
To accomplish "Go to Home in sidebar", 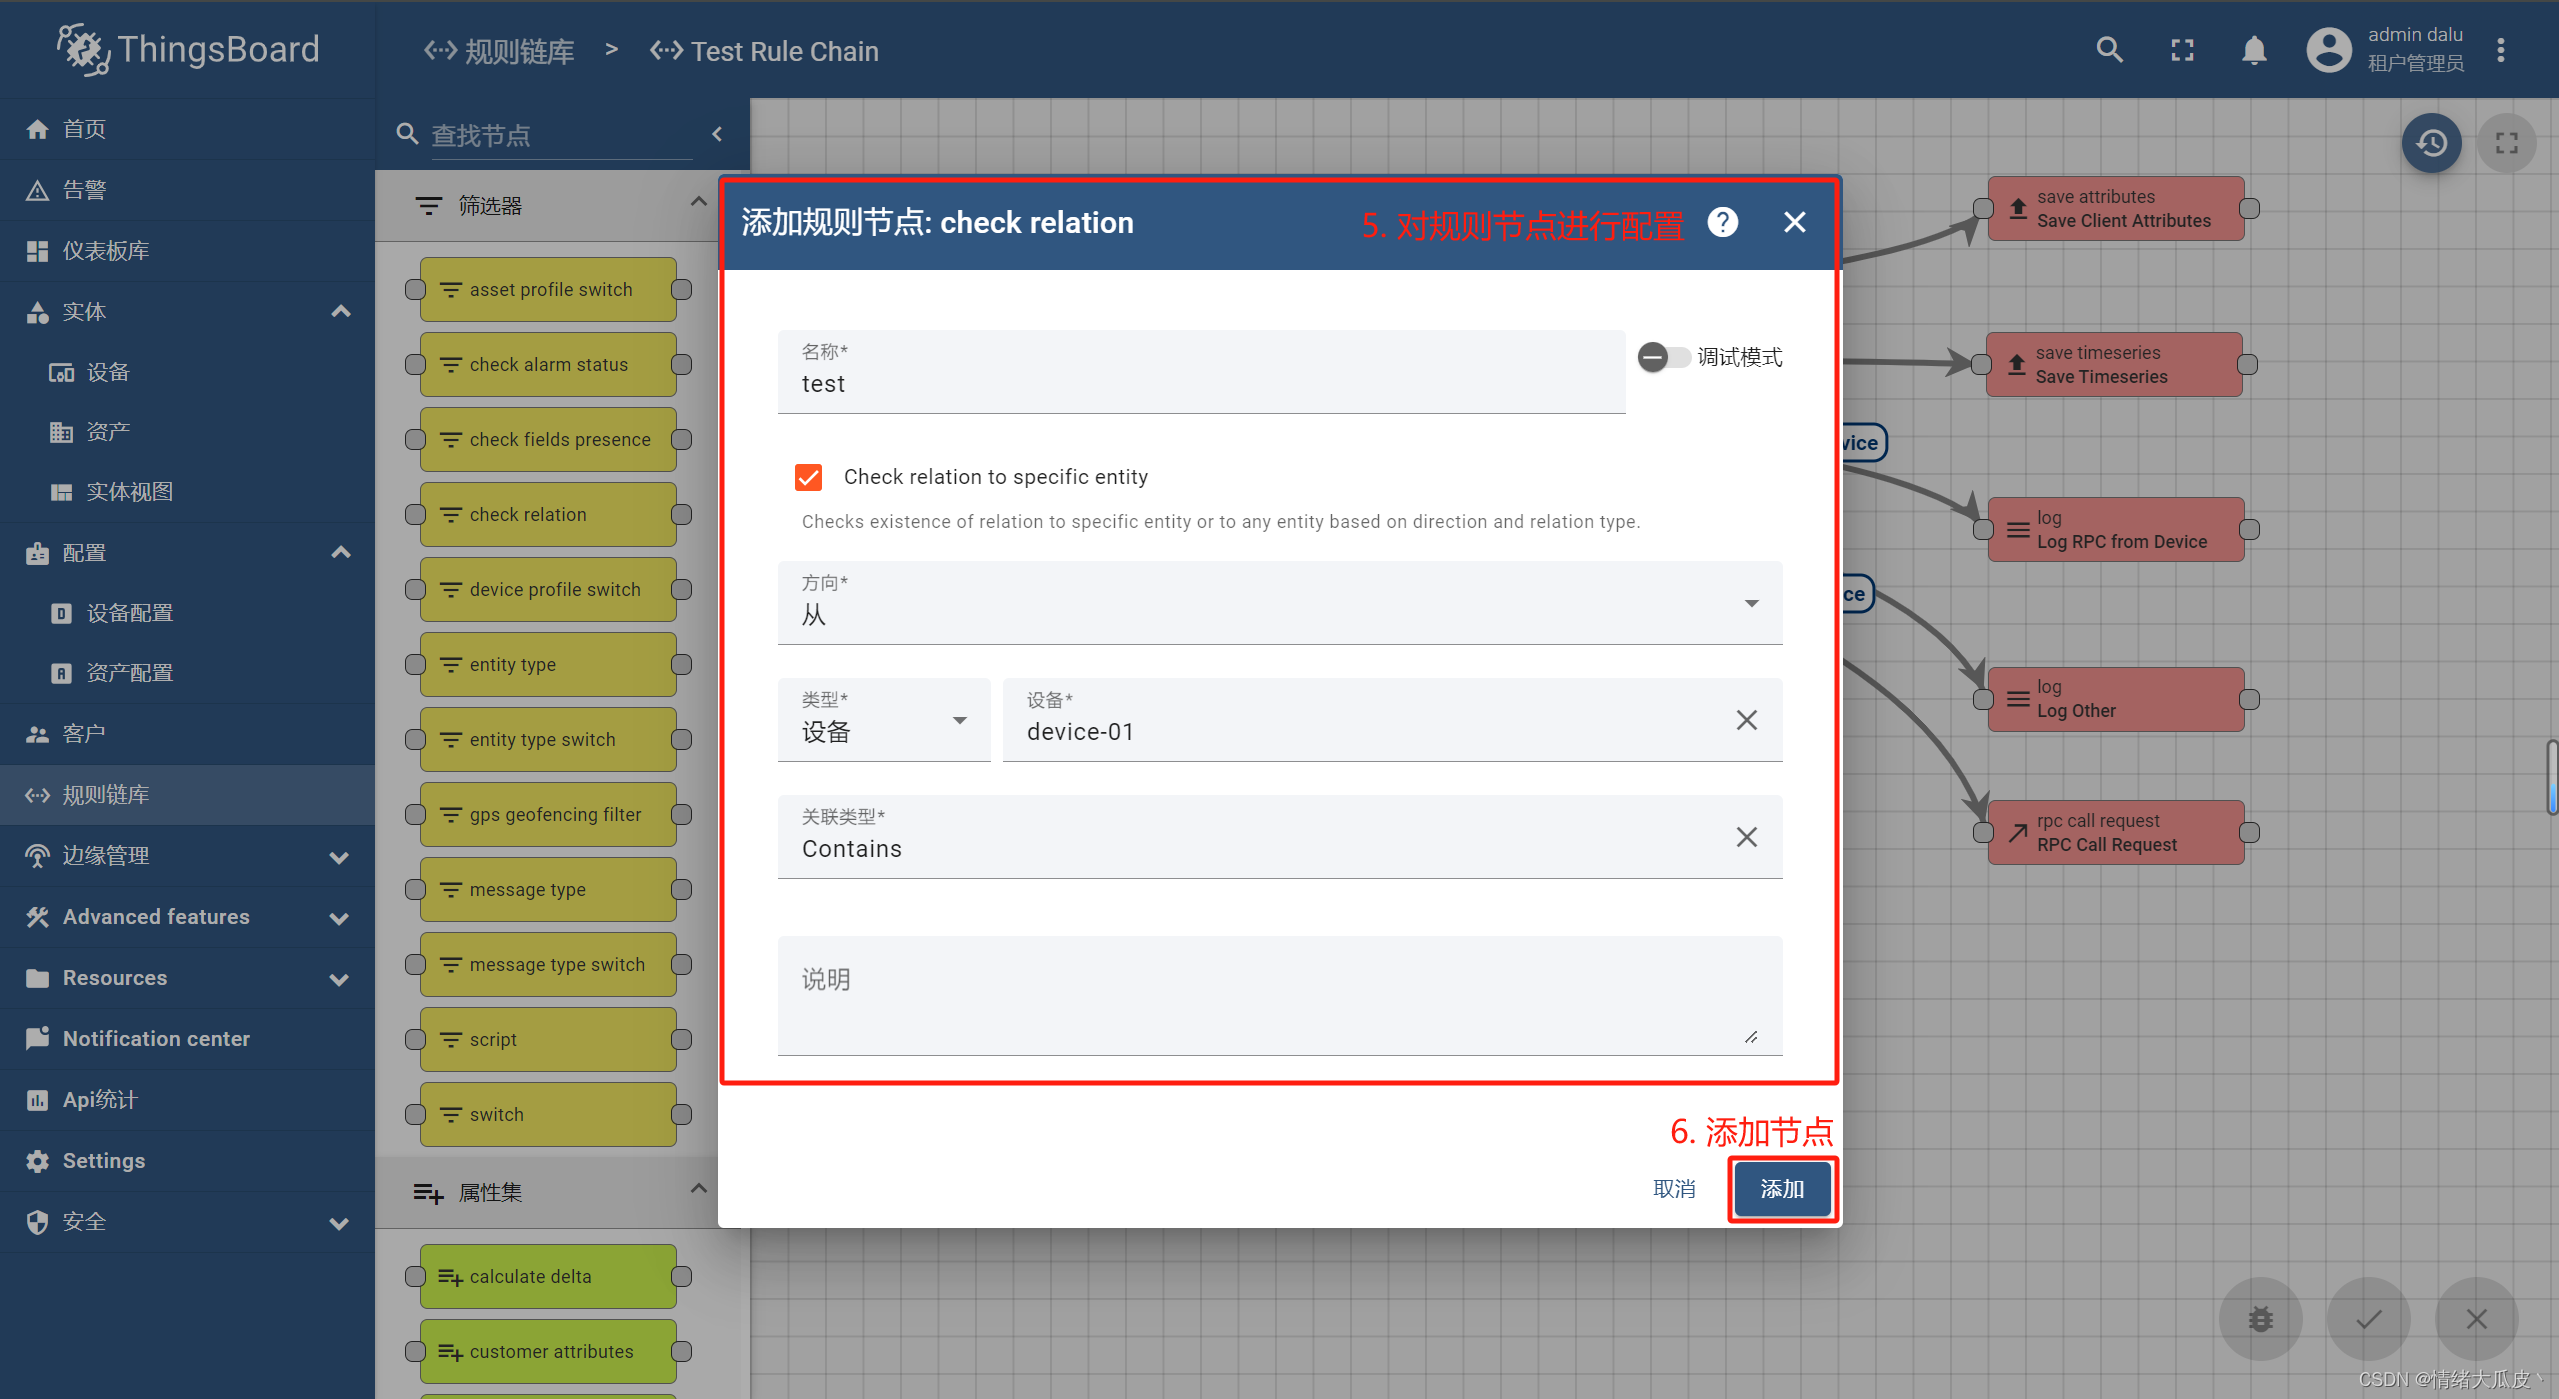I will coord(187,129).
